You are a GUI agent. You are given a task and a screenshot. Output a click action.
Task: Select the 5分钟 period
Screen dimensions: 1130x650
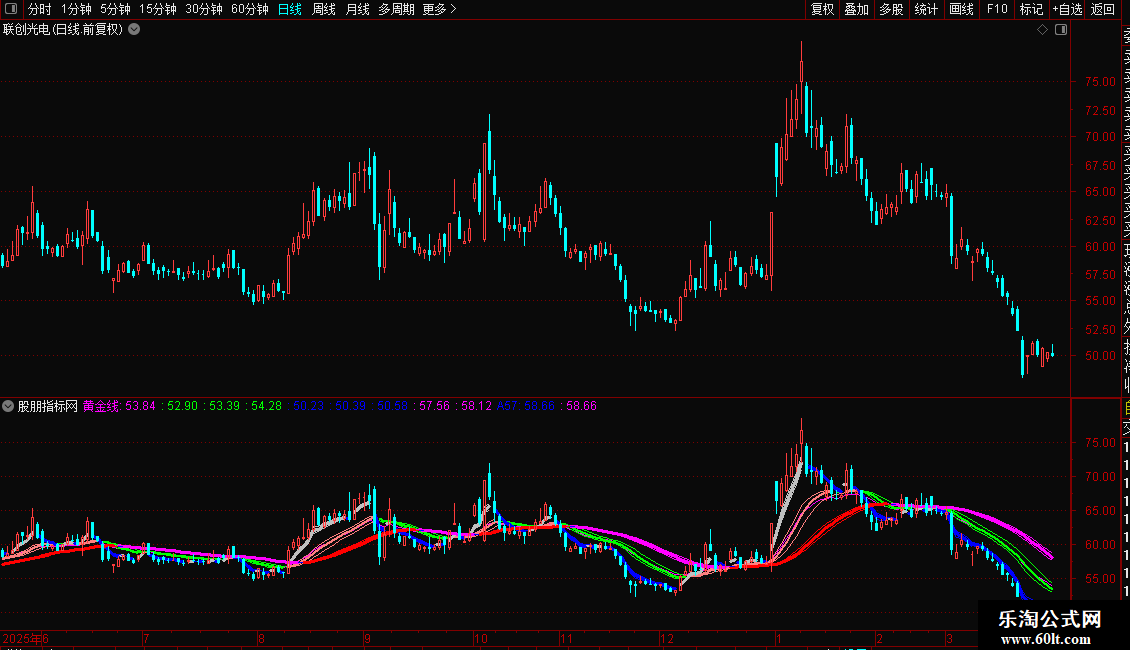(x=115, y=9)
